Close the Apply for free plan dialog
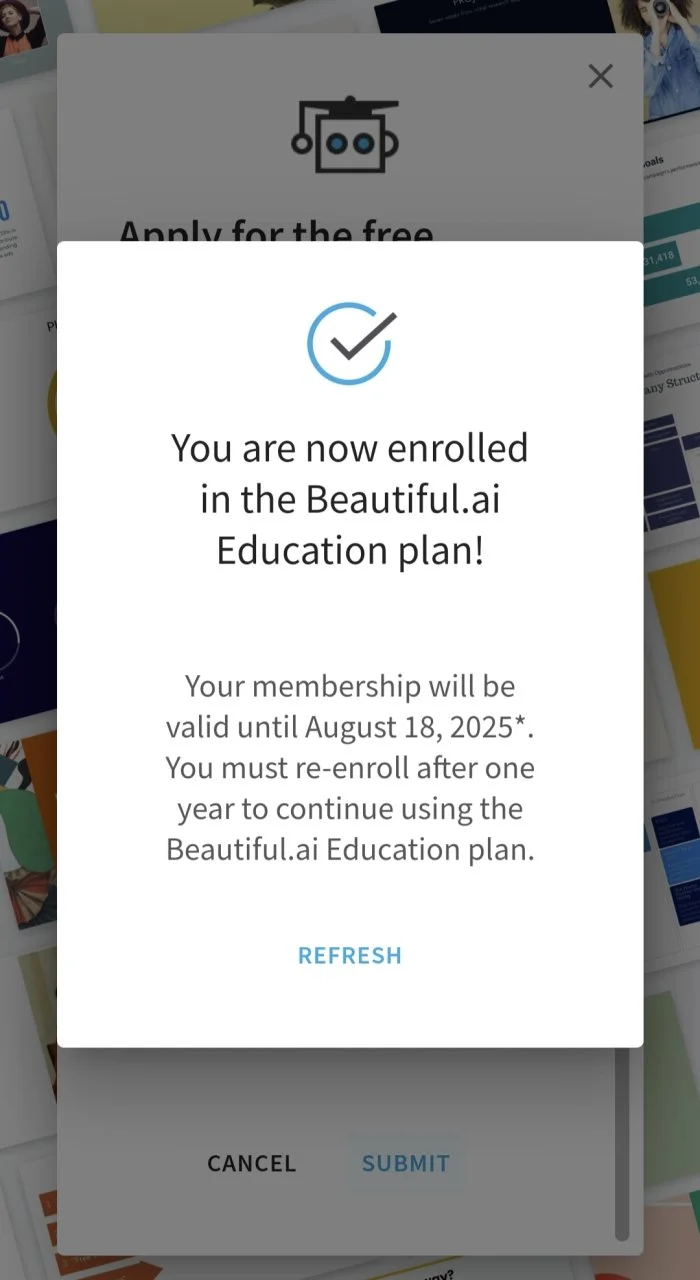700x1280 pixels. click(600, 76)
